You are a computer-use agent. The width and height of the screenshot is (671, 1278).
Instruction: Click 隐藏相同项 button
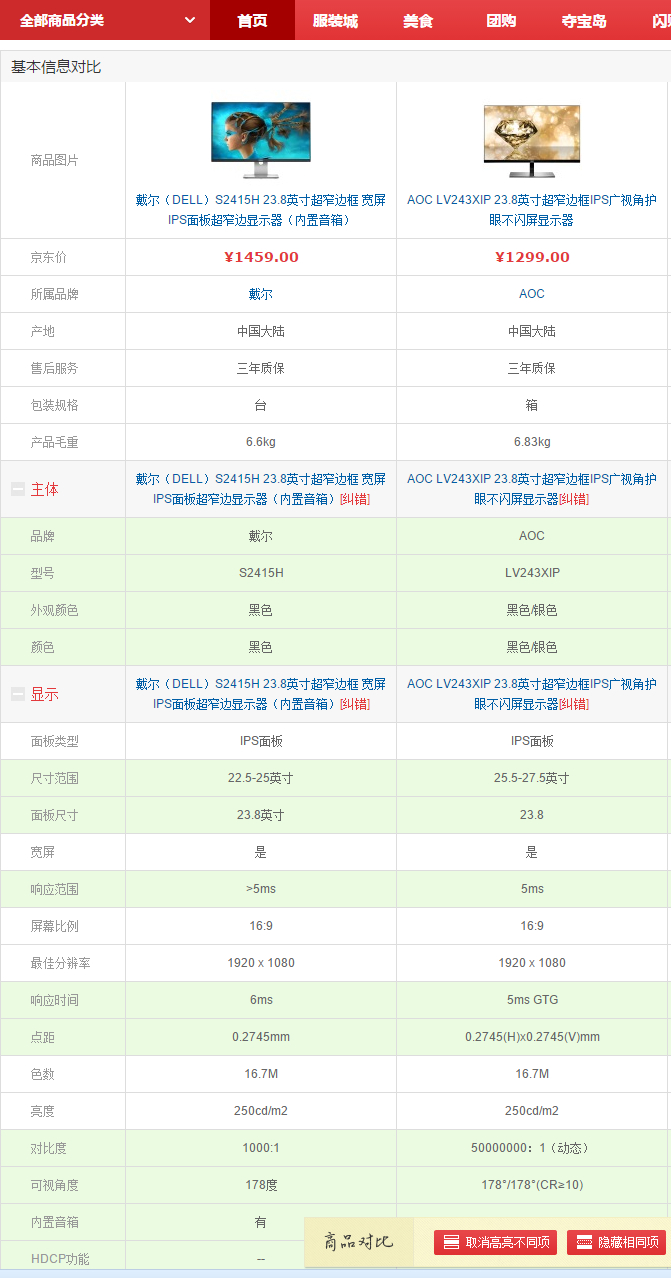click(616, 1242)
